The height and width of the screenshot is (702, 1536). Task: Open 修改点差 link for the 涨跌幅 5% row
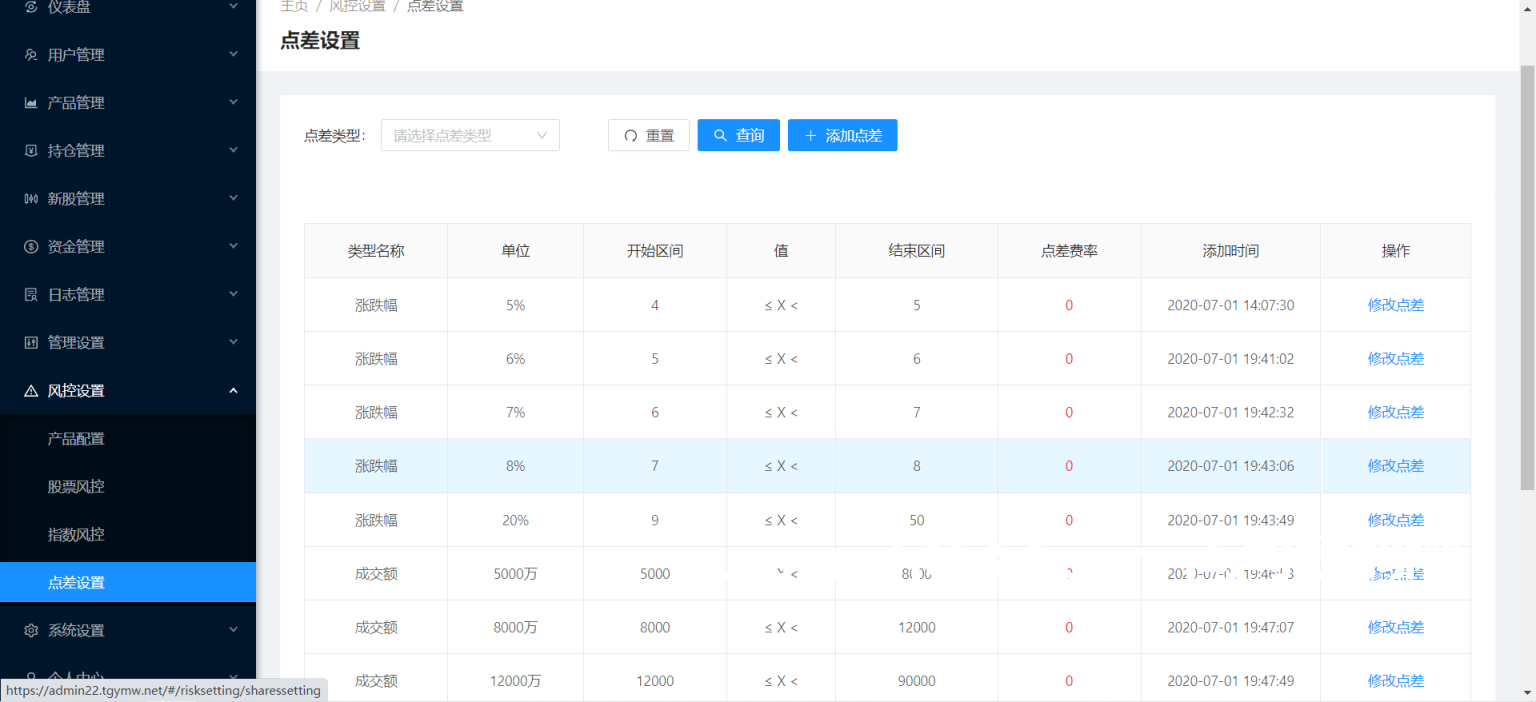coord(1396,304)
